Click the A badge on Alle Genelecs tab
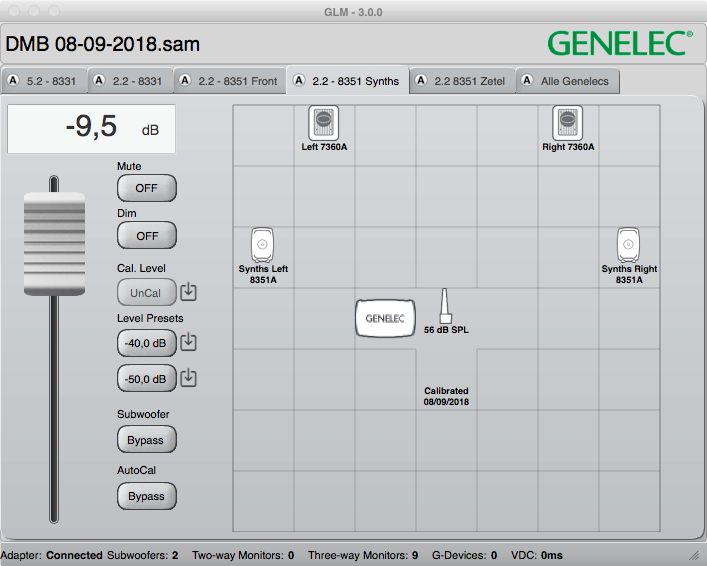This screenshot has height=566, width=707. (527, 80)
